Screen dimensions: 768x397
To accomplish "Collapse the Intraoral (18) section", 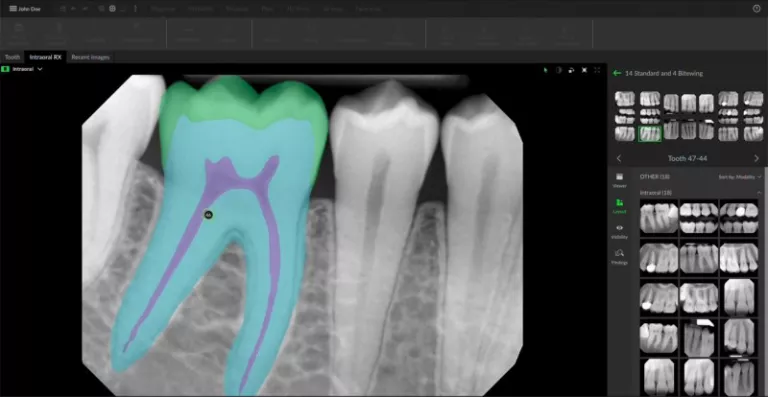I will (759, 193).
